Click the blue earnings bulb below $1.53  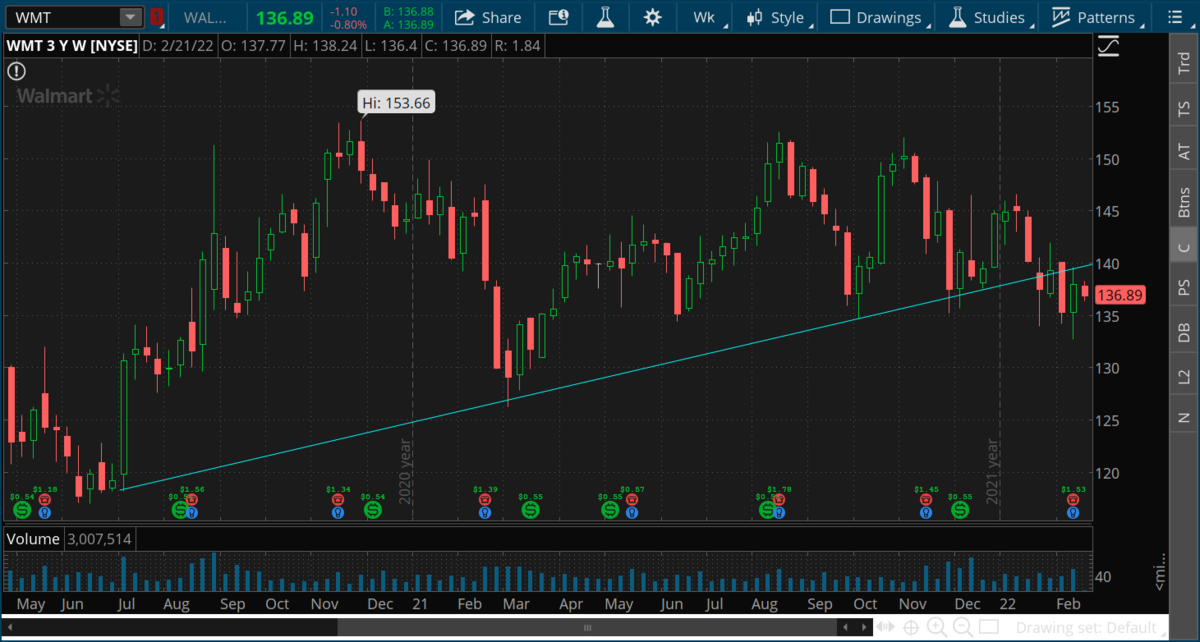(1073, 511)
